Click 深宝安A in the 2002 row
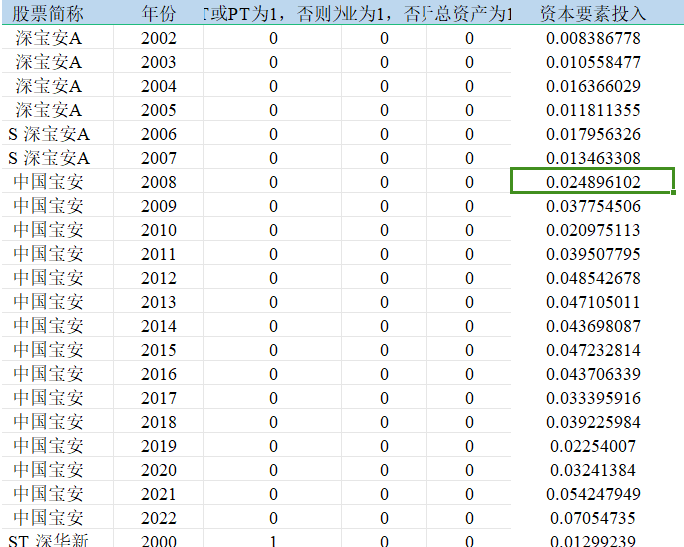 (x=48, y=38)
